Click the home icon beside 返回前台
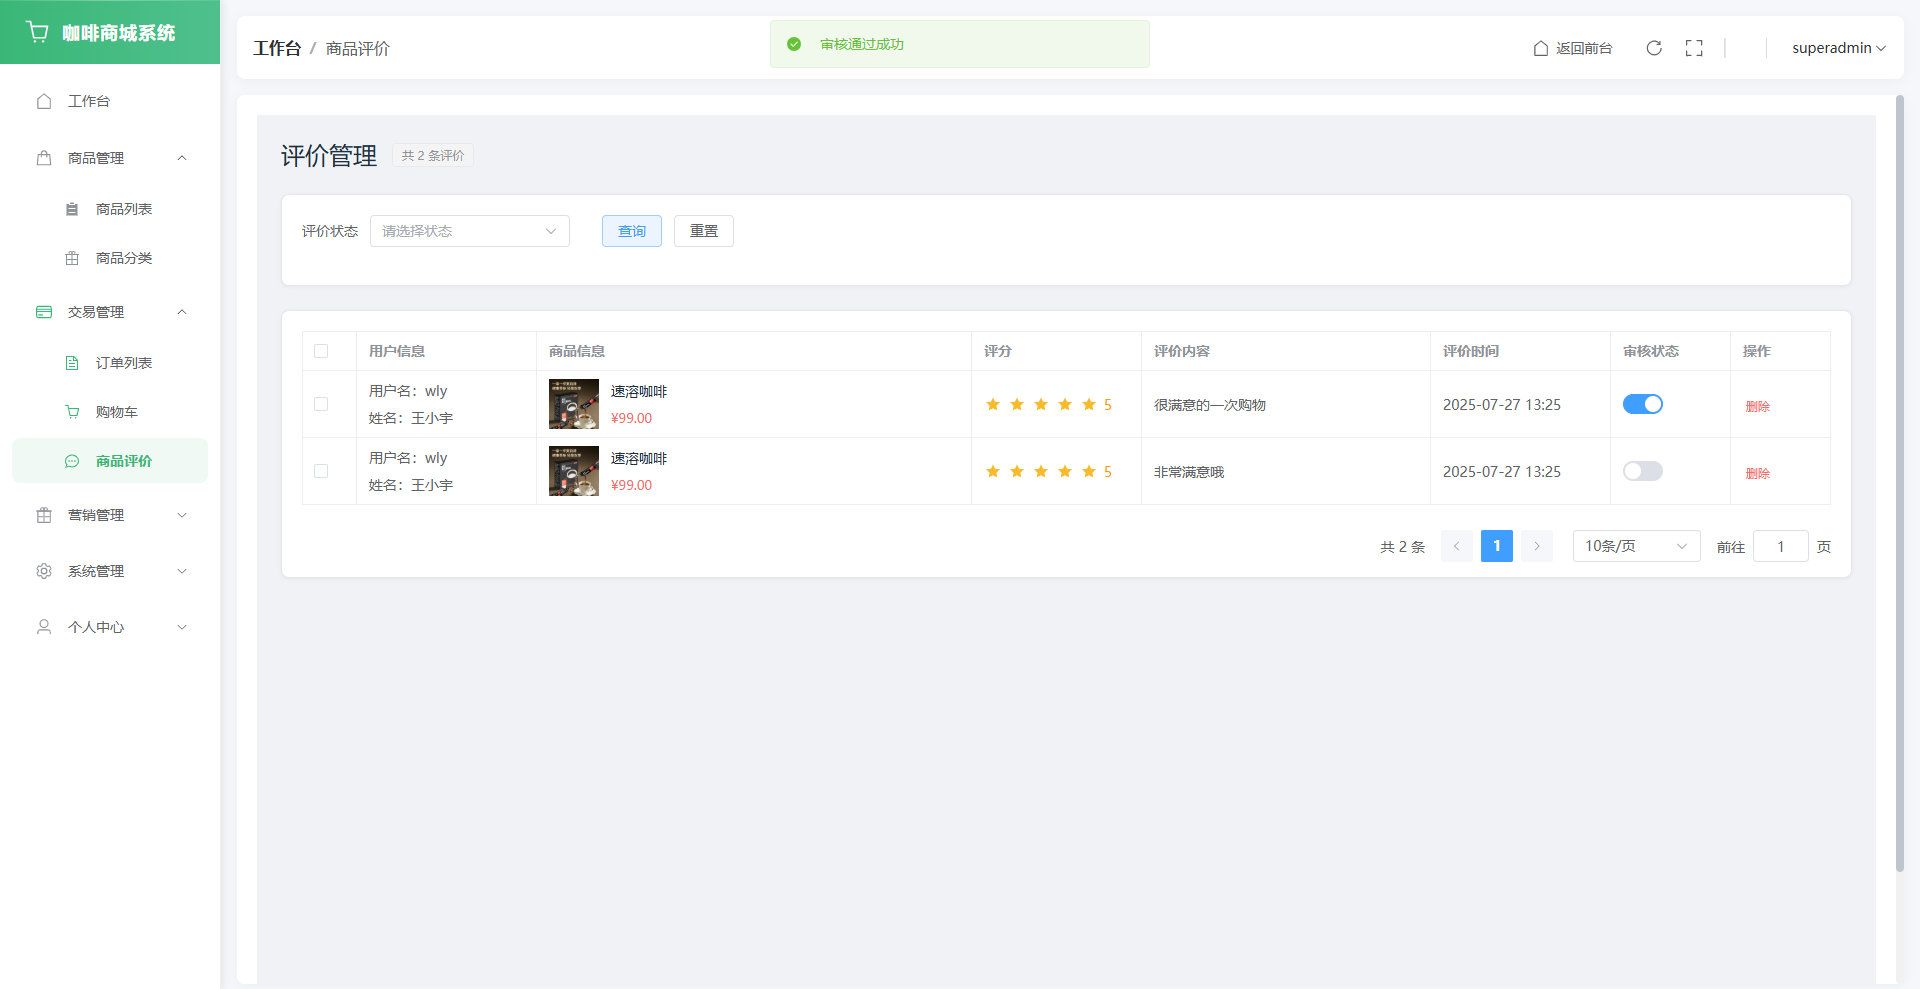This screenshot has width=1920, height=989. pyautogui.click(x=1541, y=48)
